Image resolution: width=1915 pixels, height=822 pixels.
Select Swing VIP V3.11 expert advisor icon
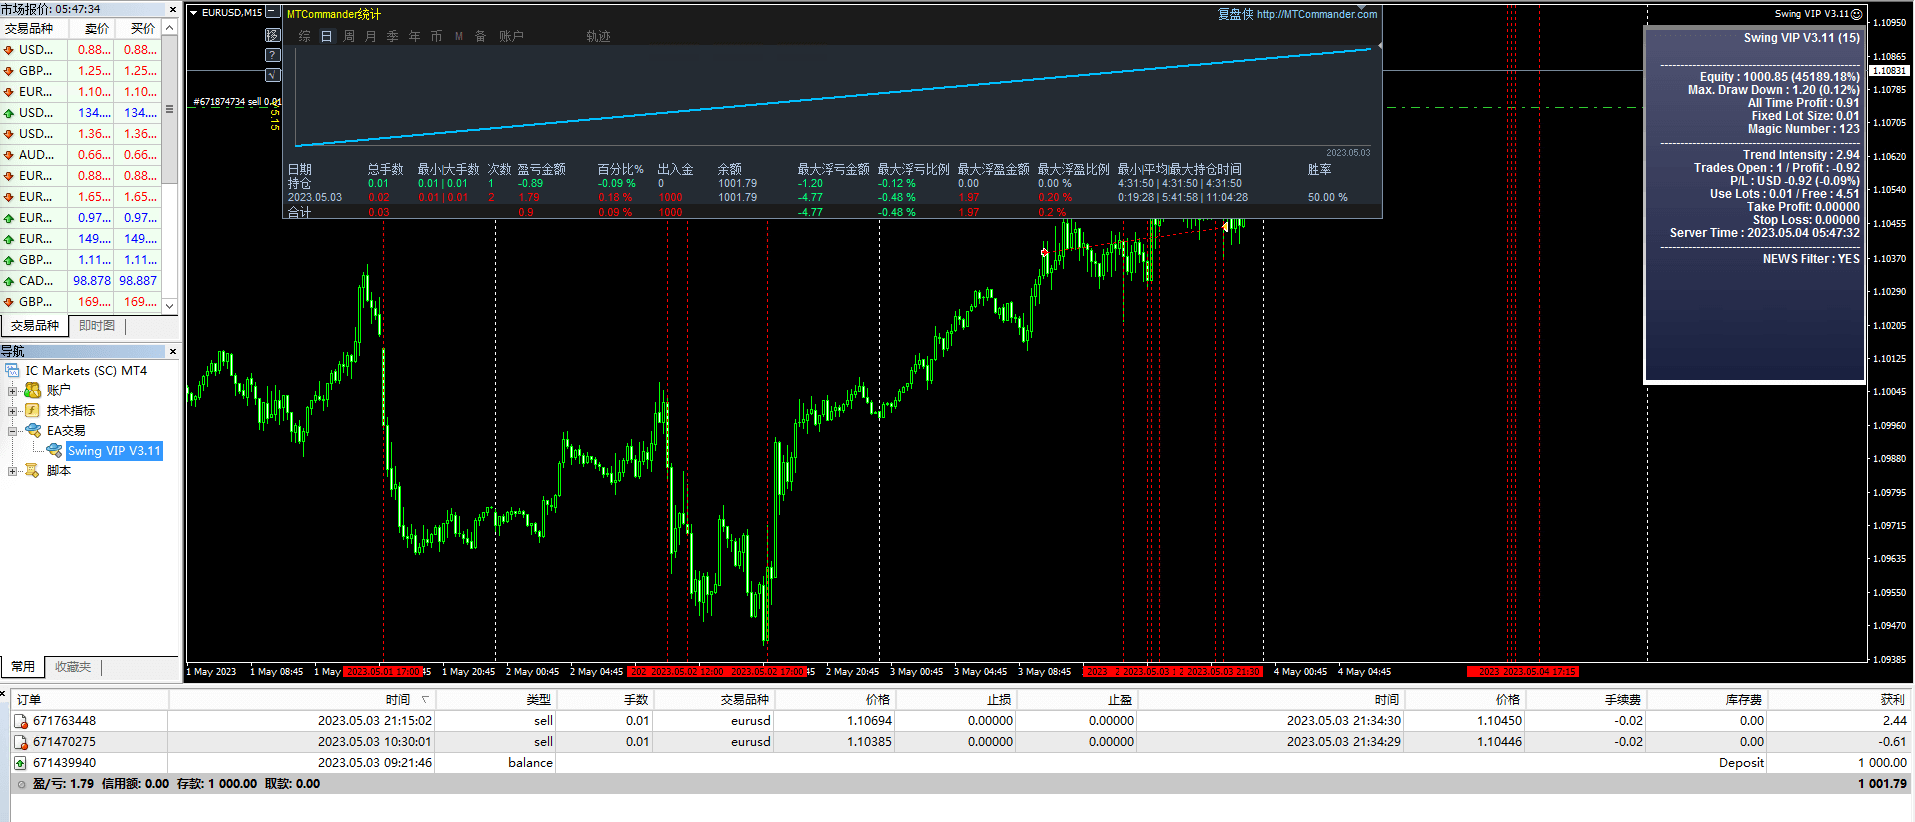[x=54, y=451]
